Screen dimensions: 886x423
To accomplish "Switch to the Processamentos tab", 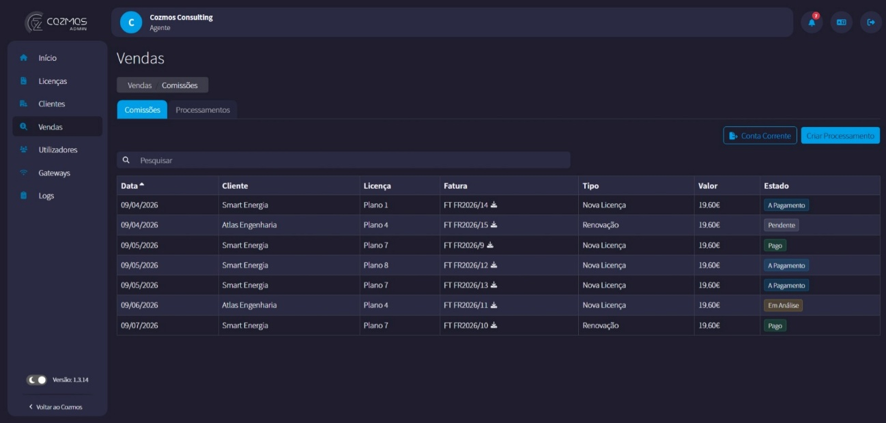I will [203, 110].
